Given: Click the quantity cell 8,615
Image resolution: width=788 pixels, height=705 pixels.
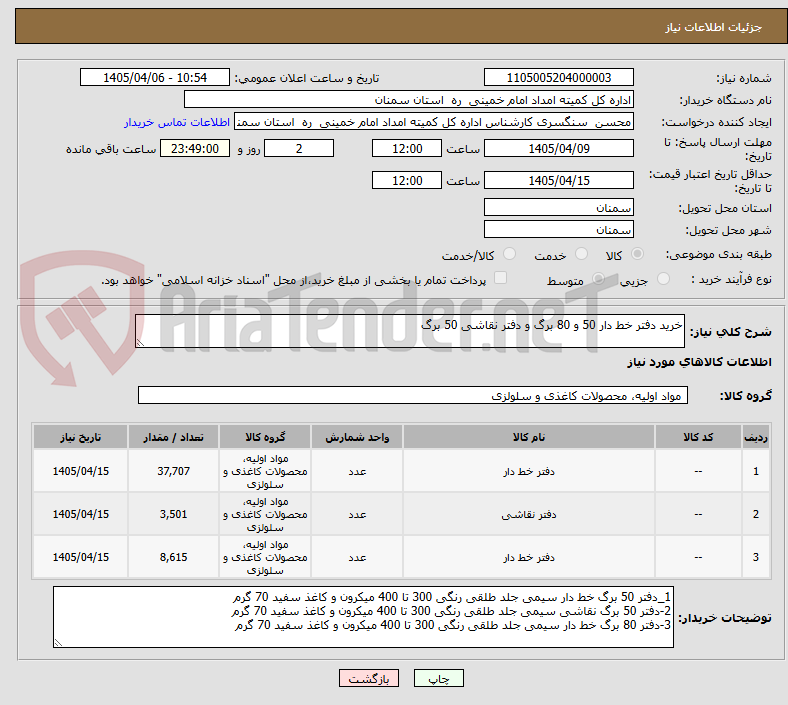Looking at the screenshot, I should (173, 557).
